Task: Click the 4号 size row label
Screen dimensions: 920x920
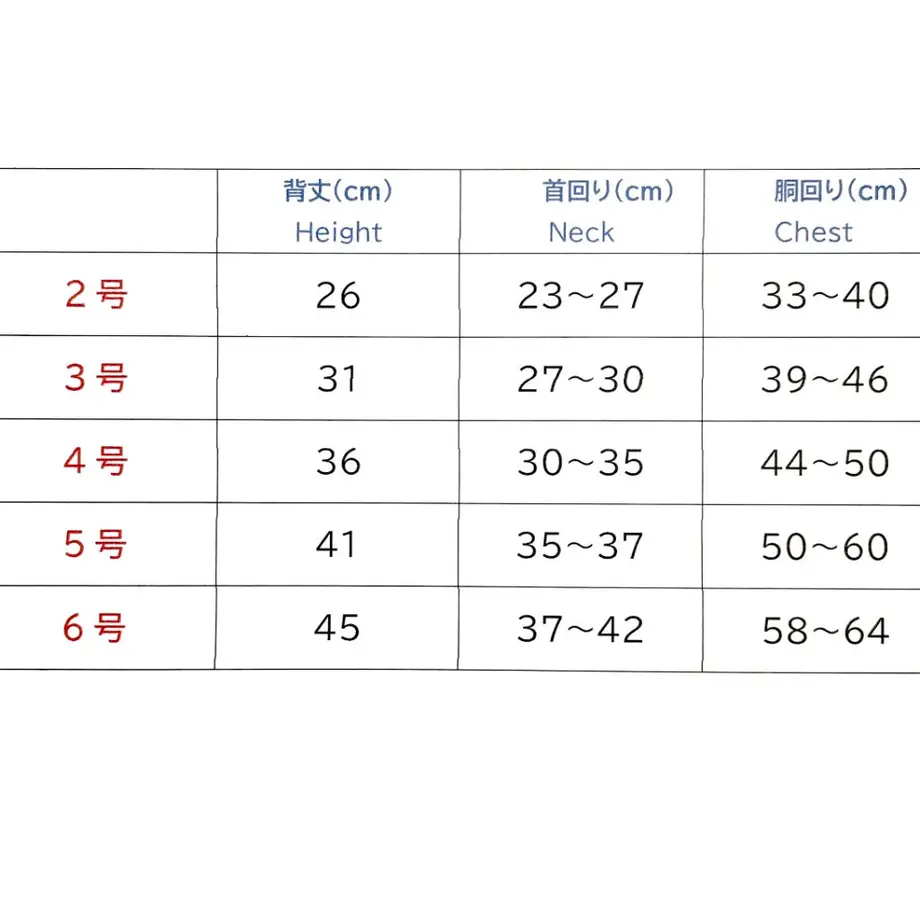Action: (96, 461)
